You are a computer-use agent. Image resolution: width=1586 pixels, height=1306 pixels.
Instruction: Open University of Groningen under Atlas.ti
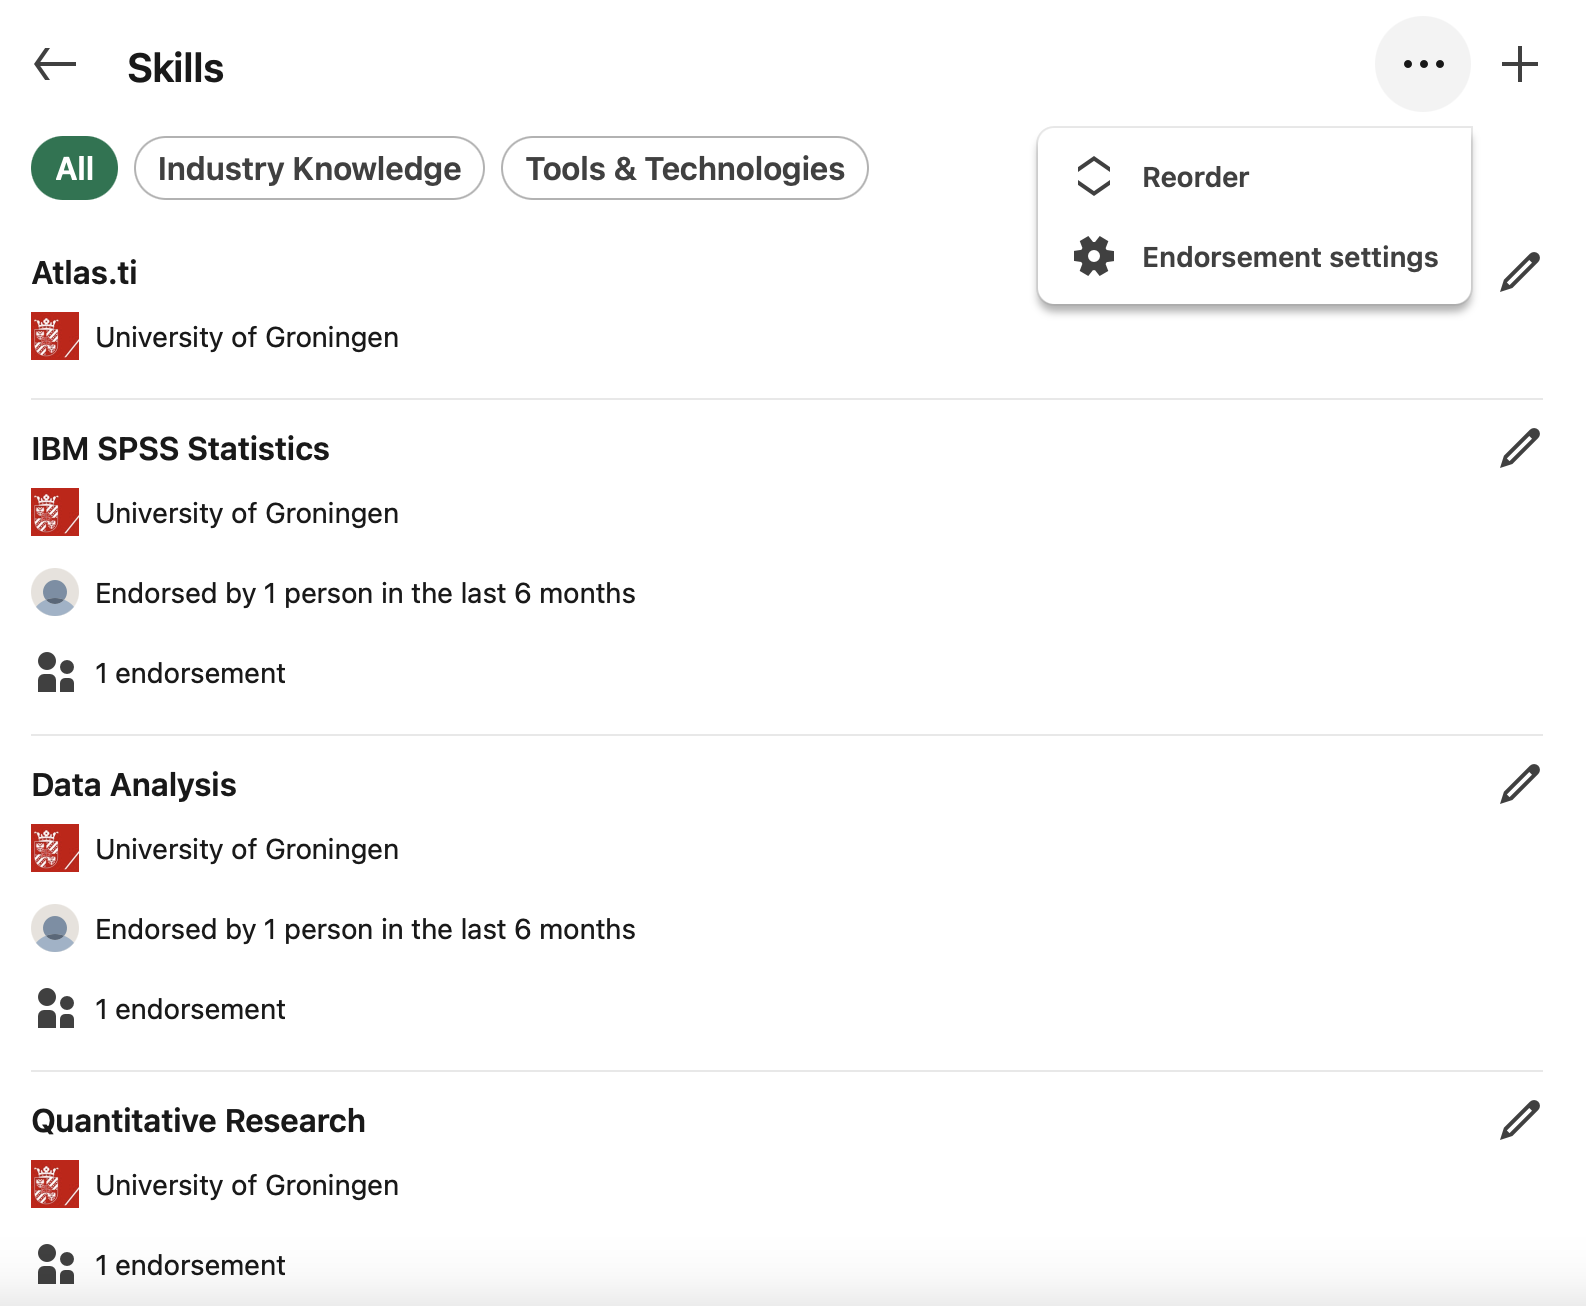247,337
